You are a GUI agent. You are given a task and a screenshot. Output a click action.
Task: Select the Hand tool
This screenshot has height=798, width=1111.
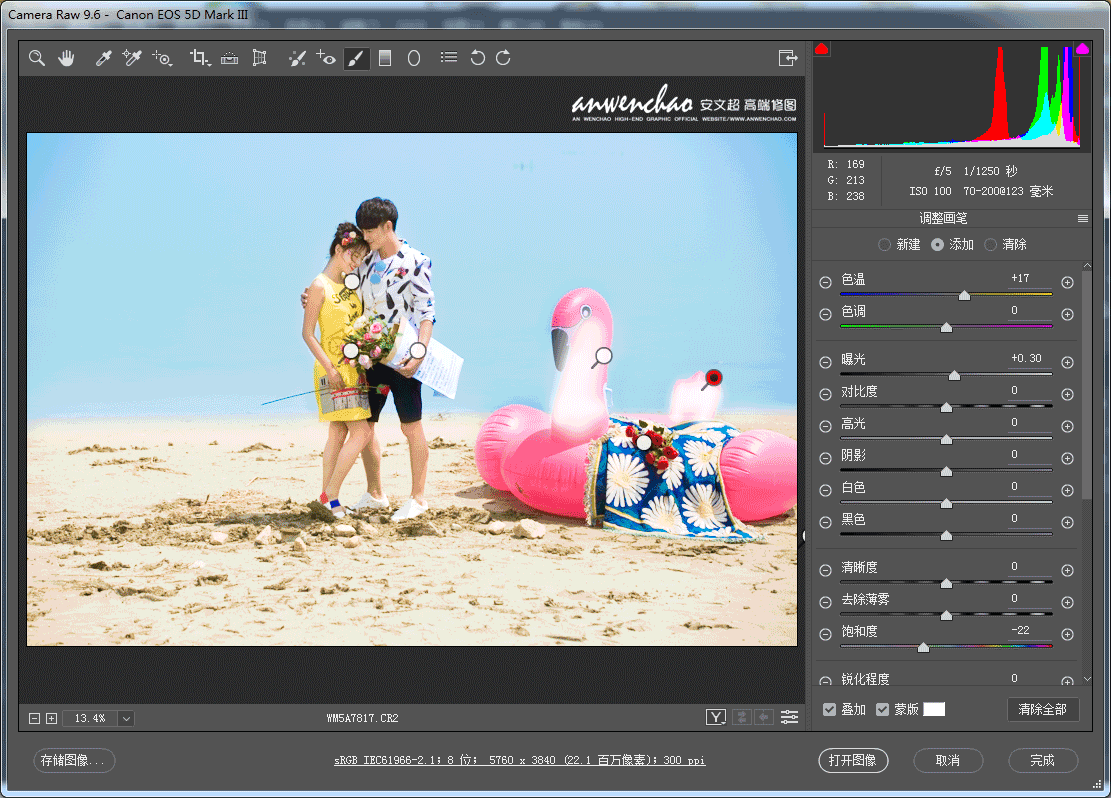pos(66,58)
